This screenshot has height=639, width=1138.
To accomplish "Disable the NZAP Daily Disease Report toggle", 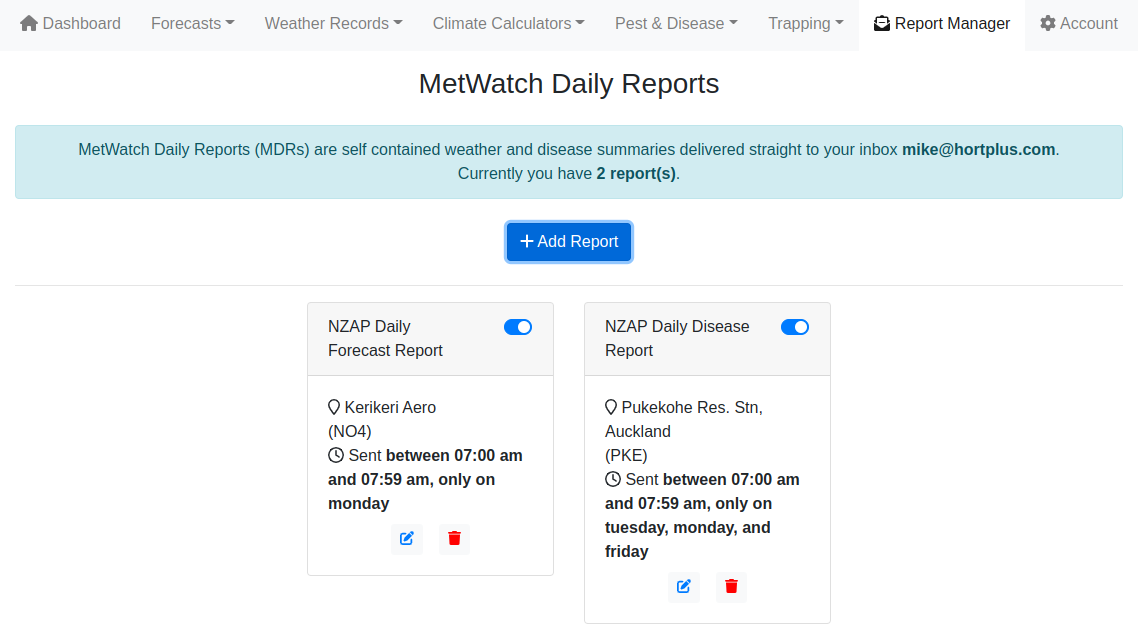I will pyautogui.click(x=795, y=327).
